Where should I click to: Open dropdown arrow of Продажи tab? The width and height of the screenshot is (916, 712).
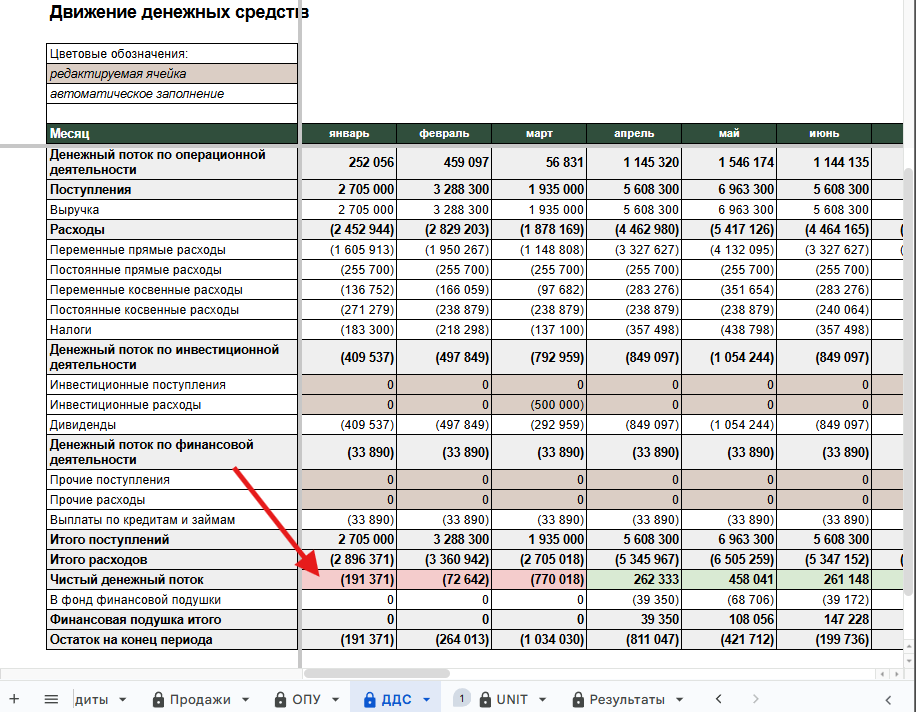tap(245, 700)
